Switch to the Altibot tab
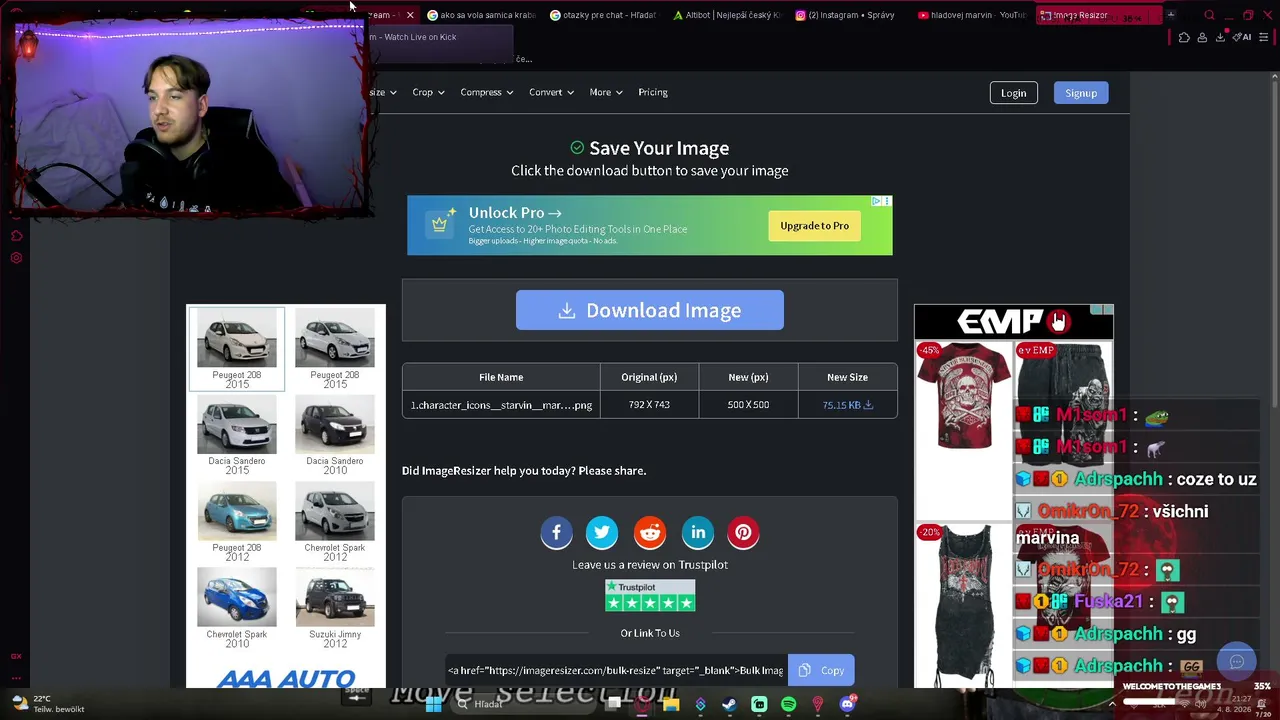The image size is (1280, 720). coord(727,15)
